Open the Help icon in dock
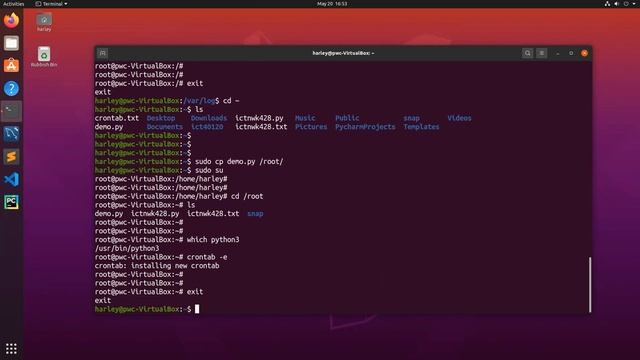The image size is (640, 360). 11,89
